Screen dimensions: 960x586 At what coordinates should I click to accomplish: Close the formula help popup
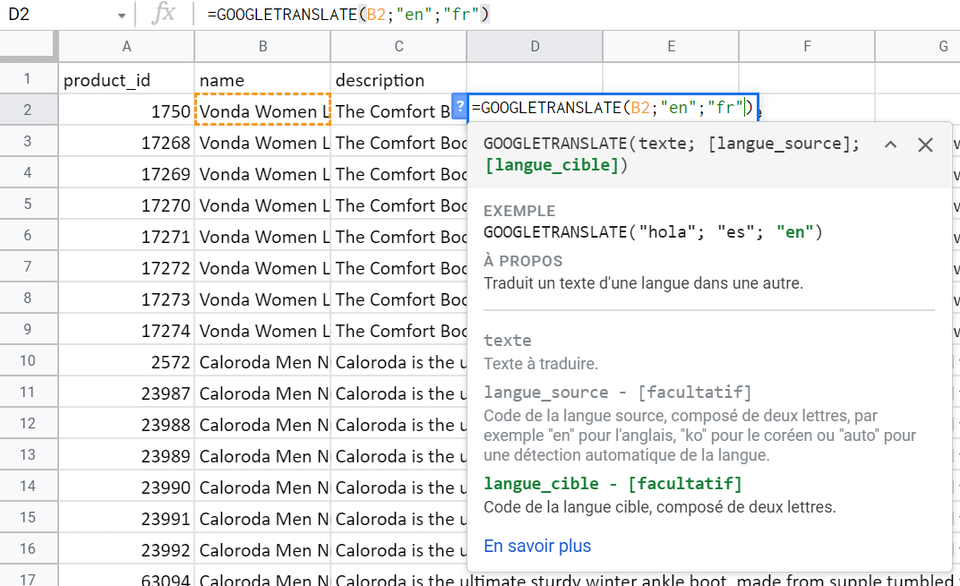[x=925, y=145]
